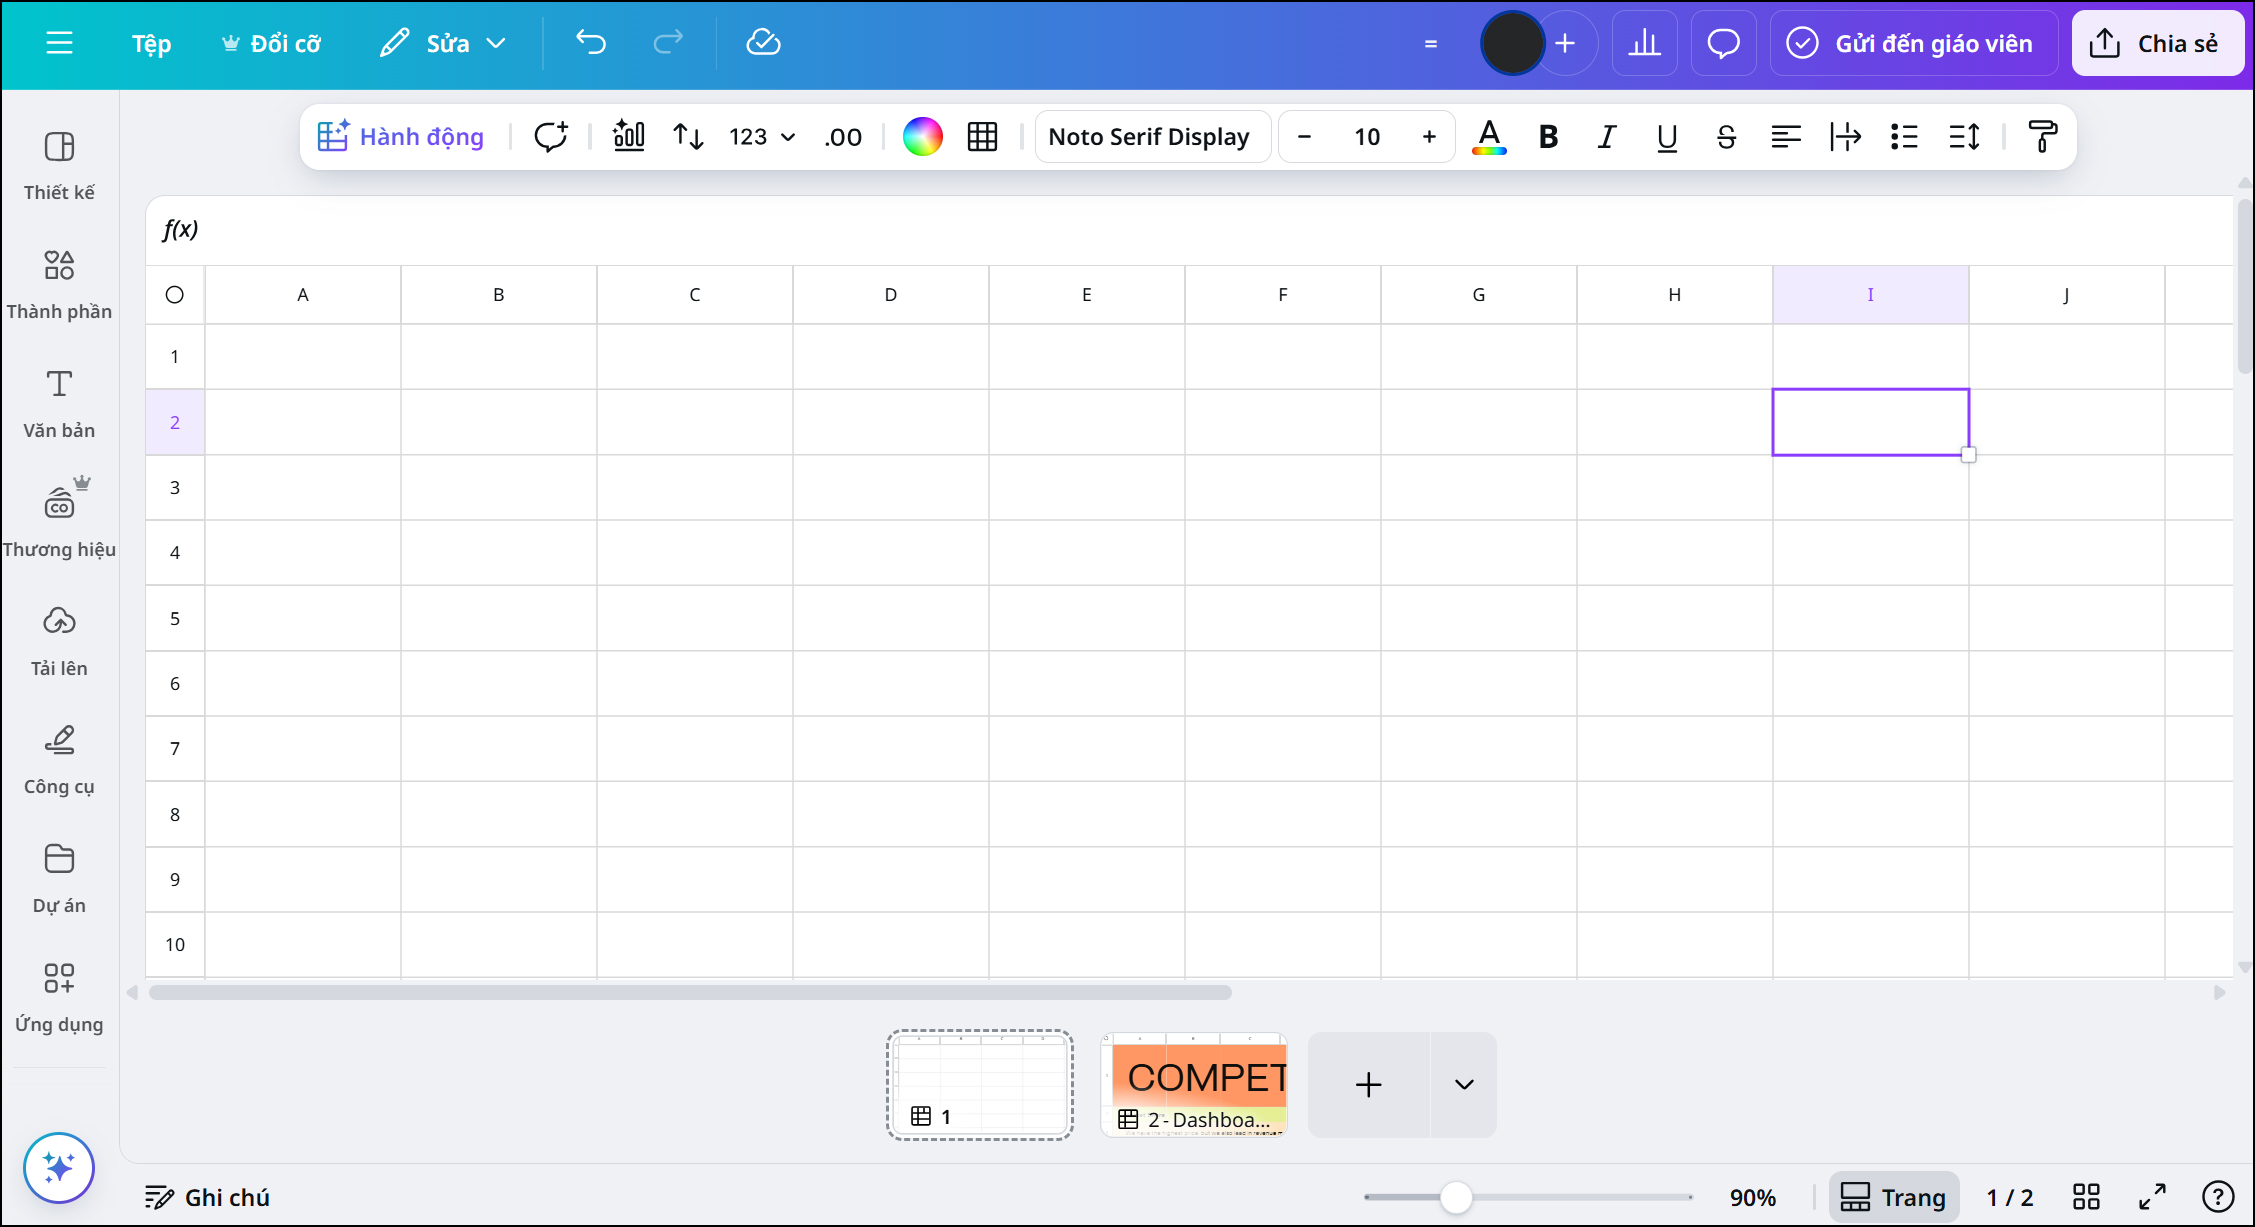Open the help question mark icon
The image size is (2255, 1227).
tap(2218, 1197)
